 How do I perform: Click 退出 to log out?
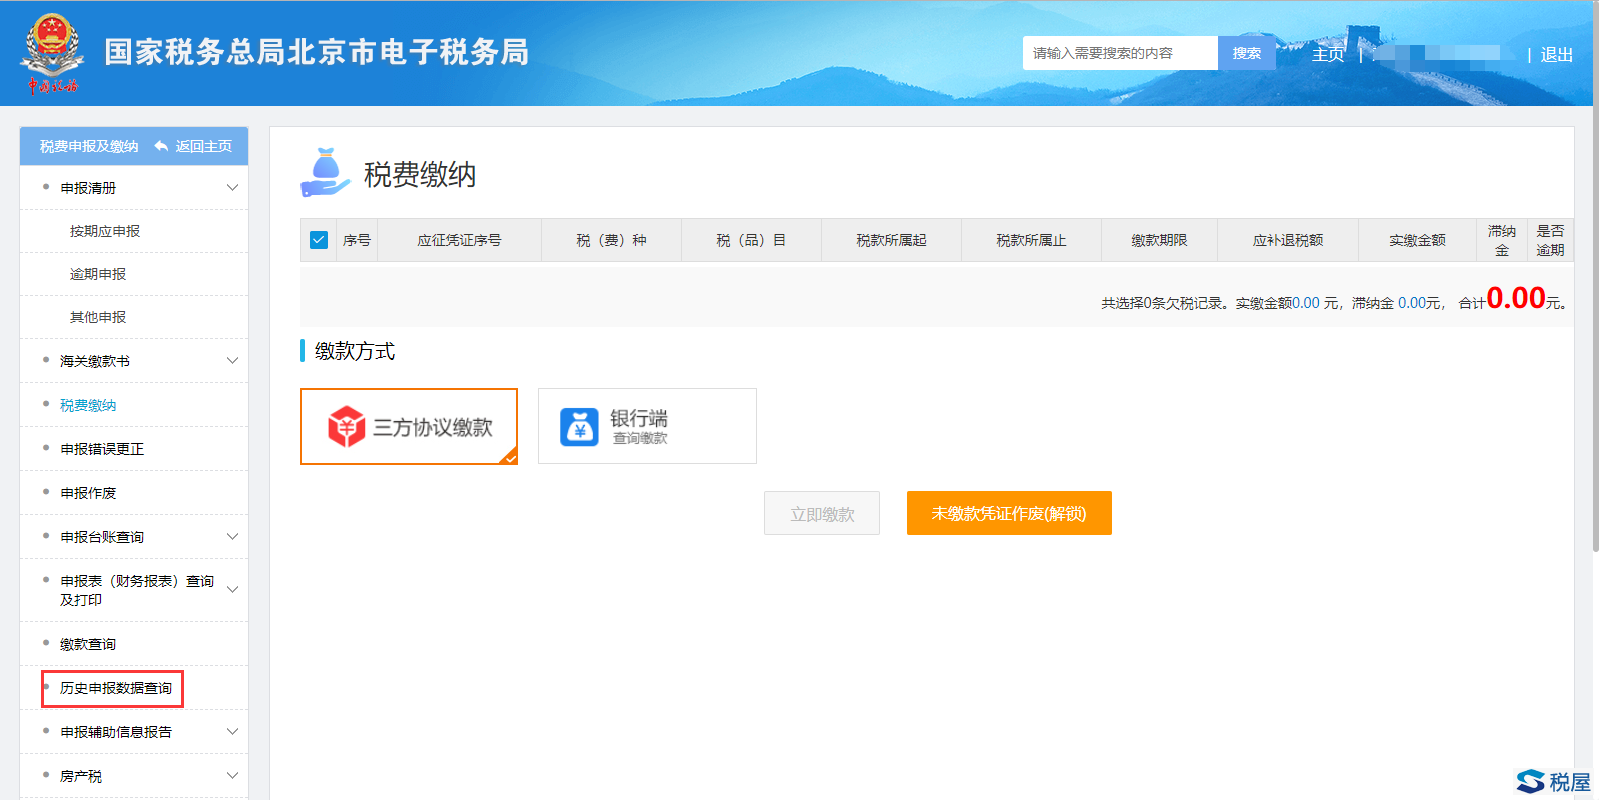(1557, 54)
